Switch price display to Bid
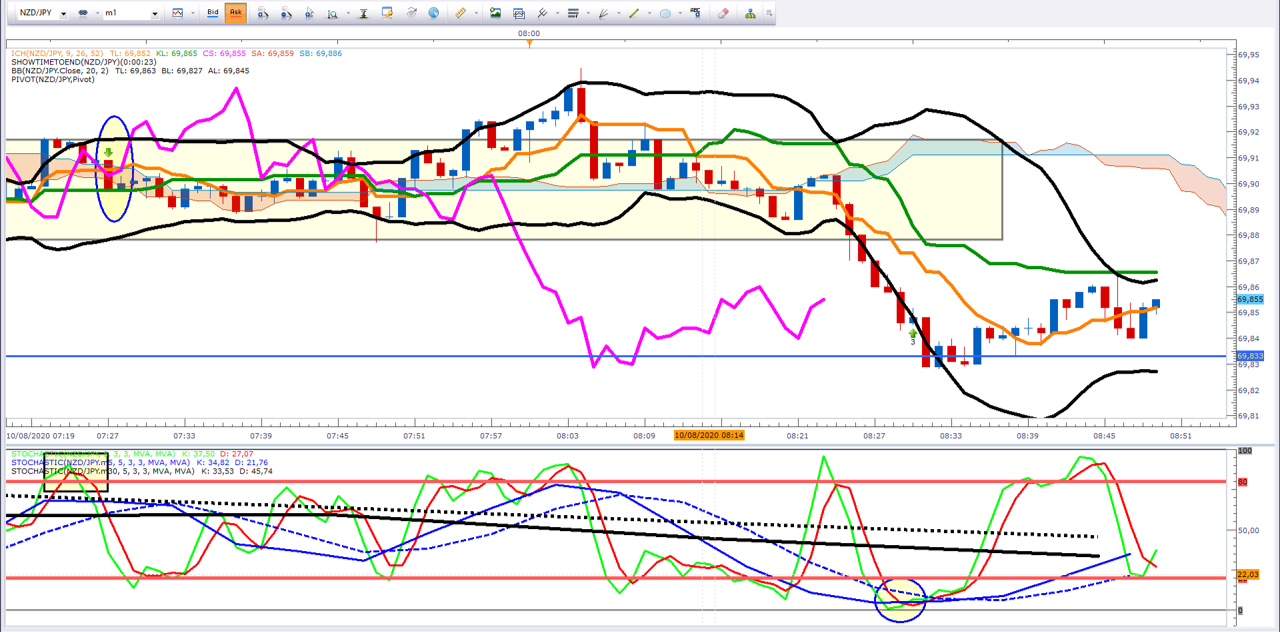 click(x=213, y=13)
